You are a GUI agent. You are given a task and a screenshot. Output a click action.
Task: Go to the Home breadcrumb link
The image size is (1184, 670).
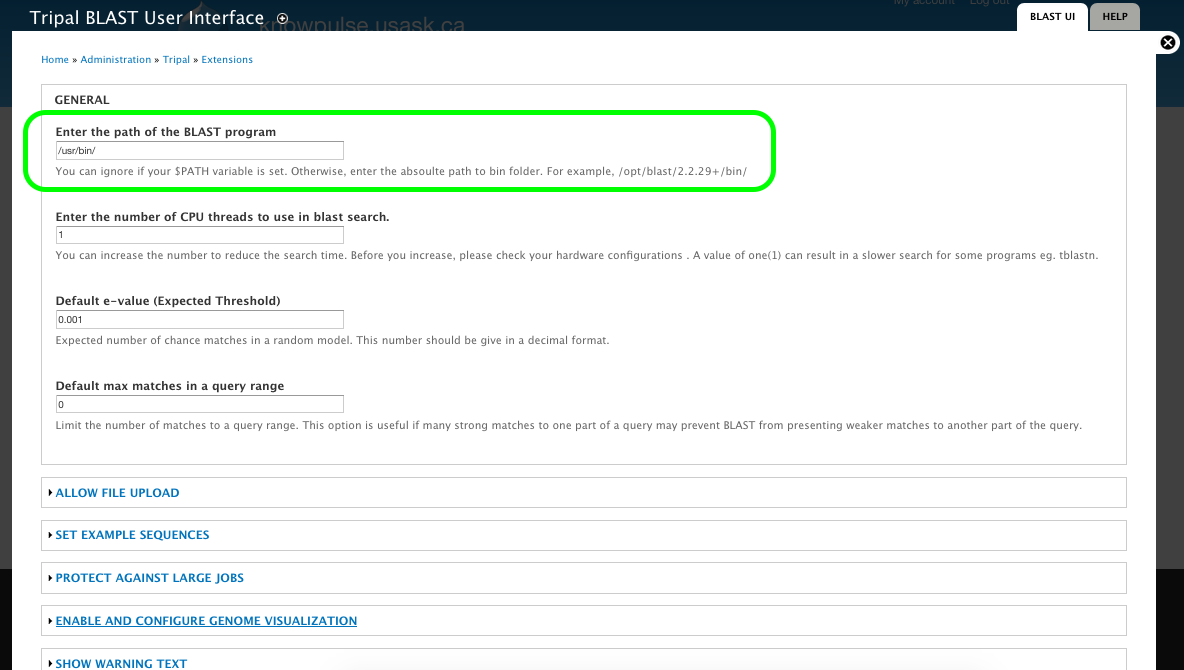pyautogui.click(x=55, y=60)
